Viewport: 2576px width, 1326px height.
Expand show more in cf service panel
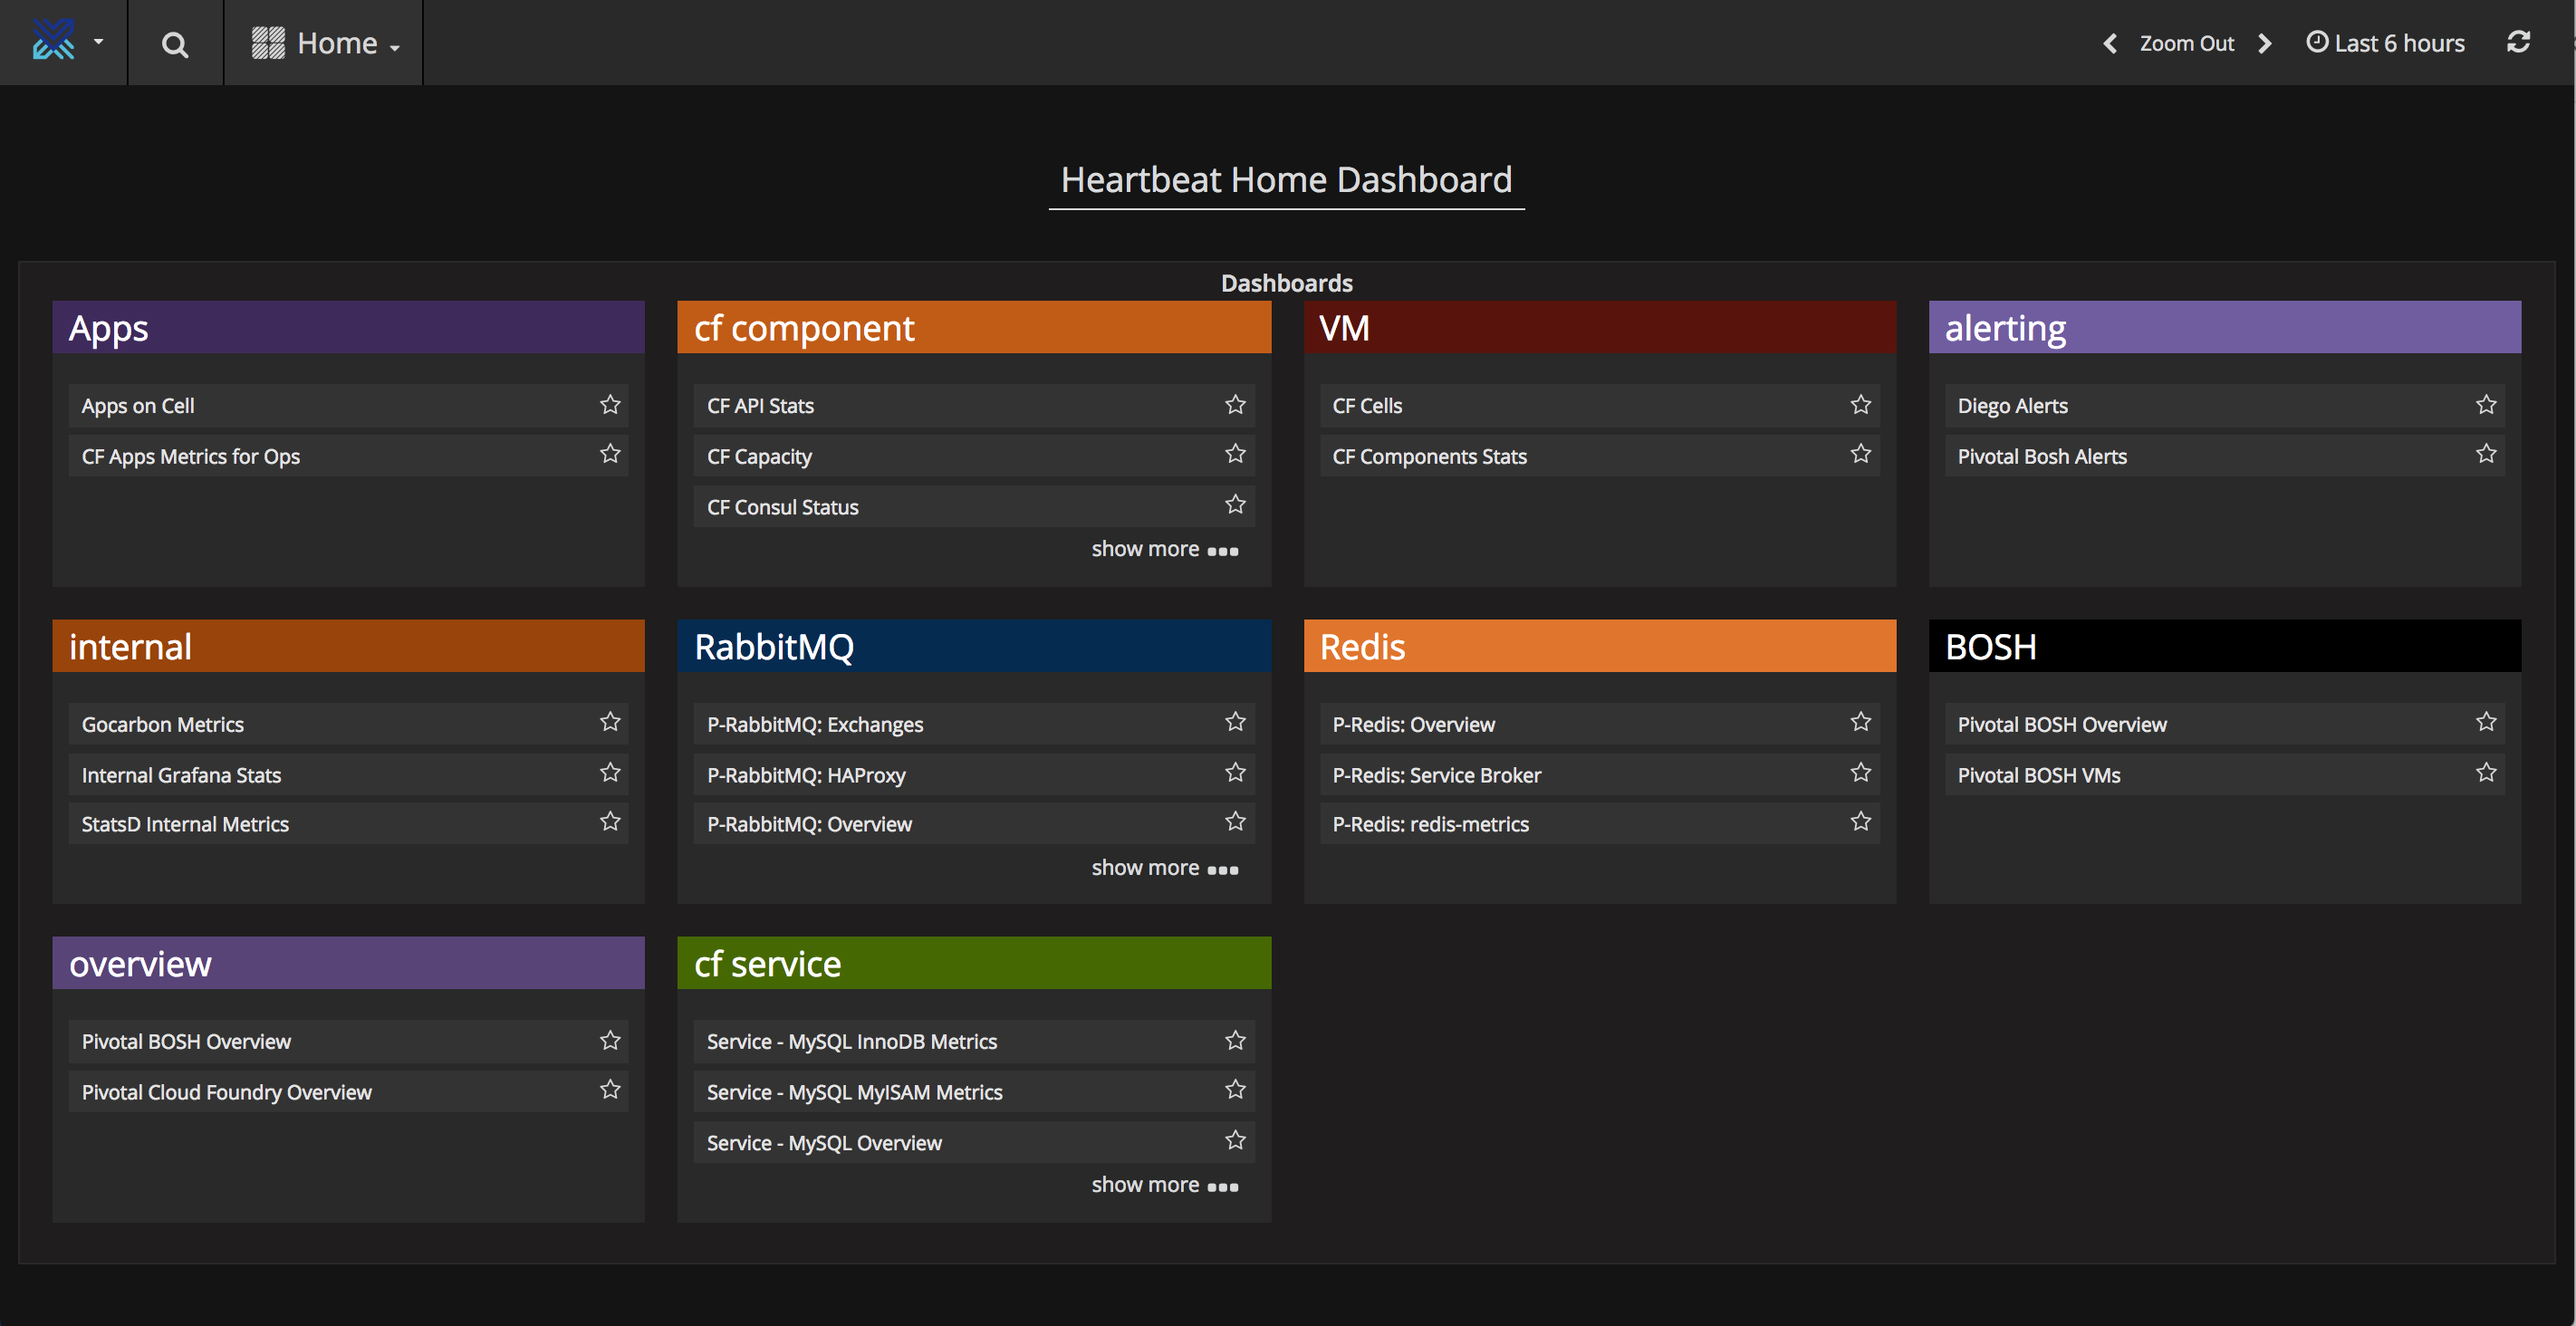pyautogui.click(x=1165, y=1185)
